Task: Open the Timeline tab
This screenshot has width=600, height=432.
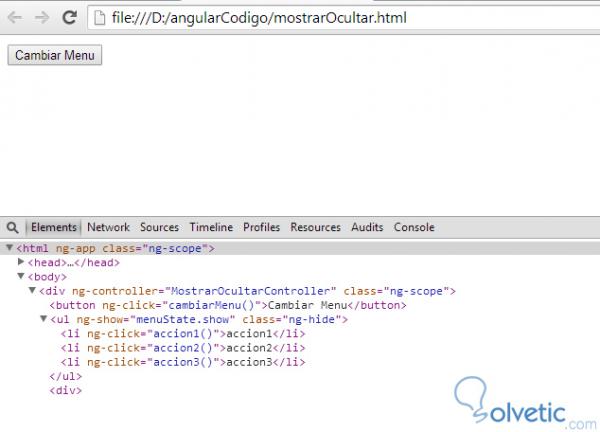Action: [x=211, y=227]
